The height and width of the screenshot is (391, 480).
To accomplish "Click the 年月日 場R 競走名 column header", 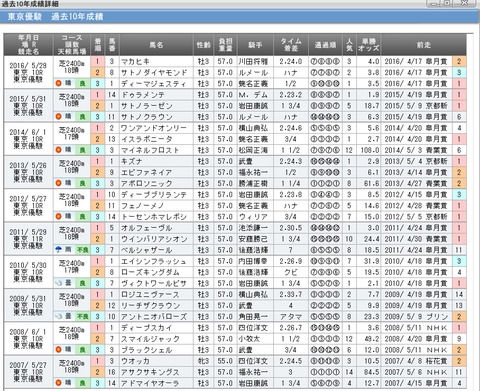I will coord(28,45).
